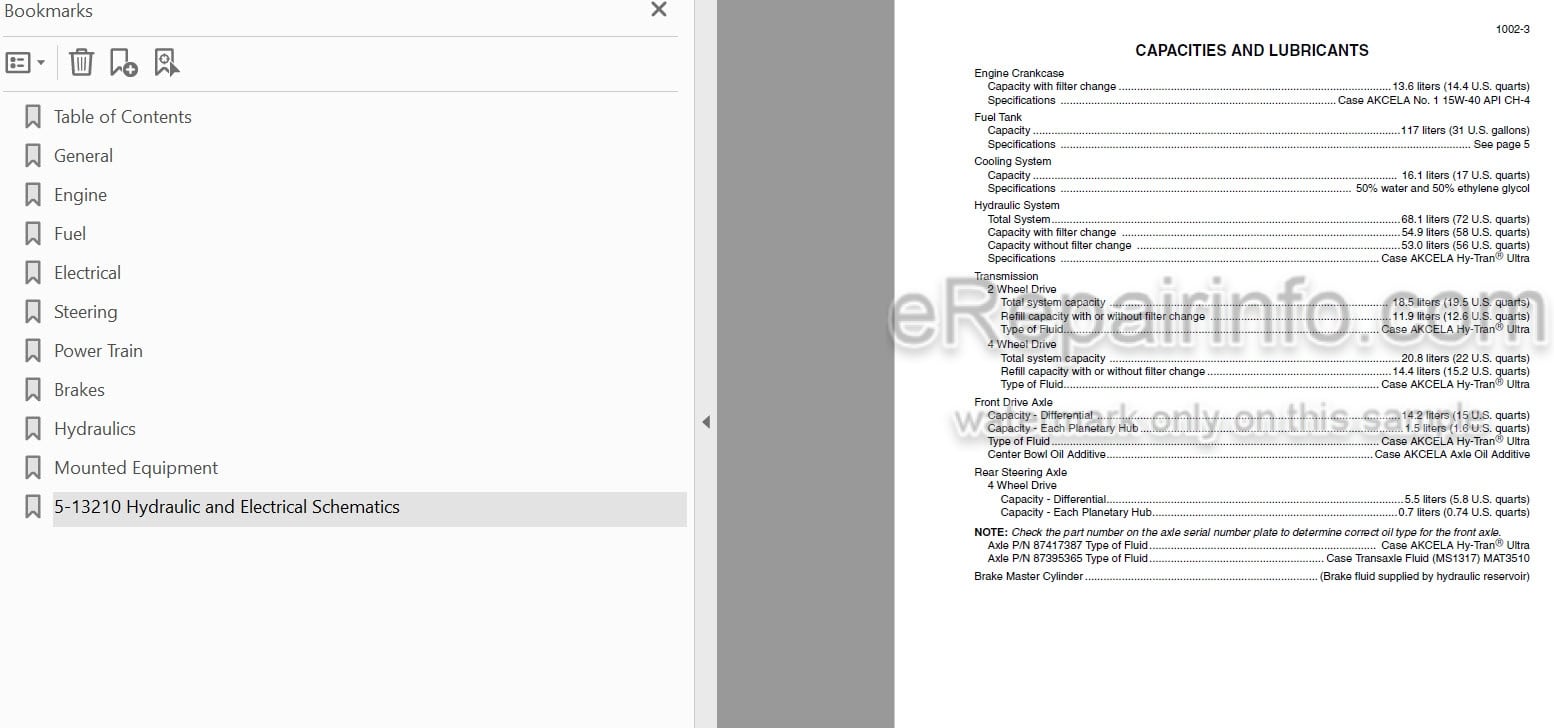
Task: Open the Hydraulics bookmark
Action: click(94, 429)
